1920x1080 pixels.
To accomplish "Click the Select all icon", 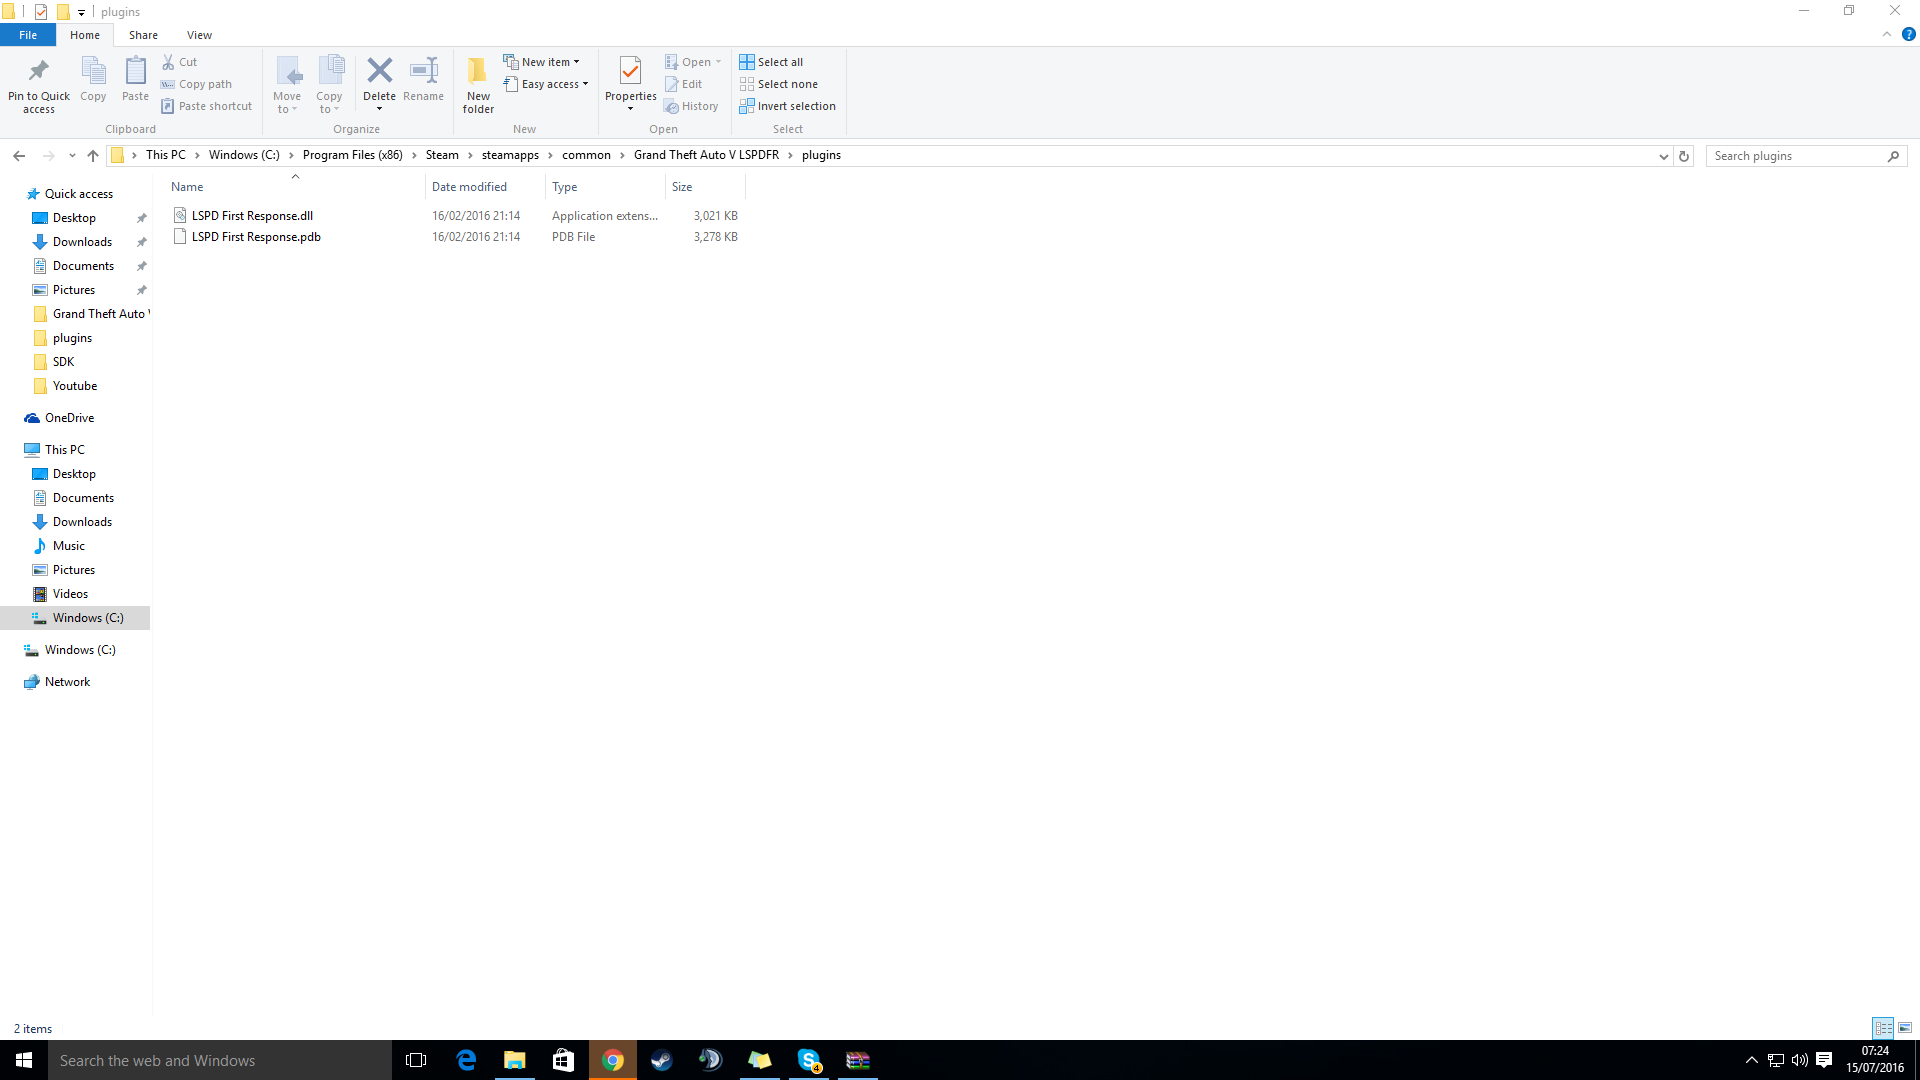I will point(747,62).
